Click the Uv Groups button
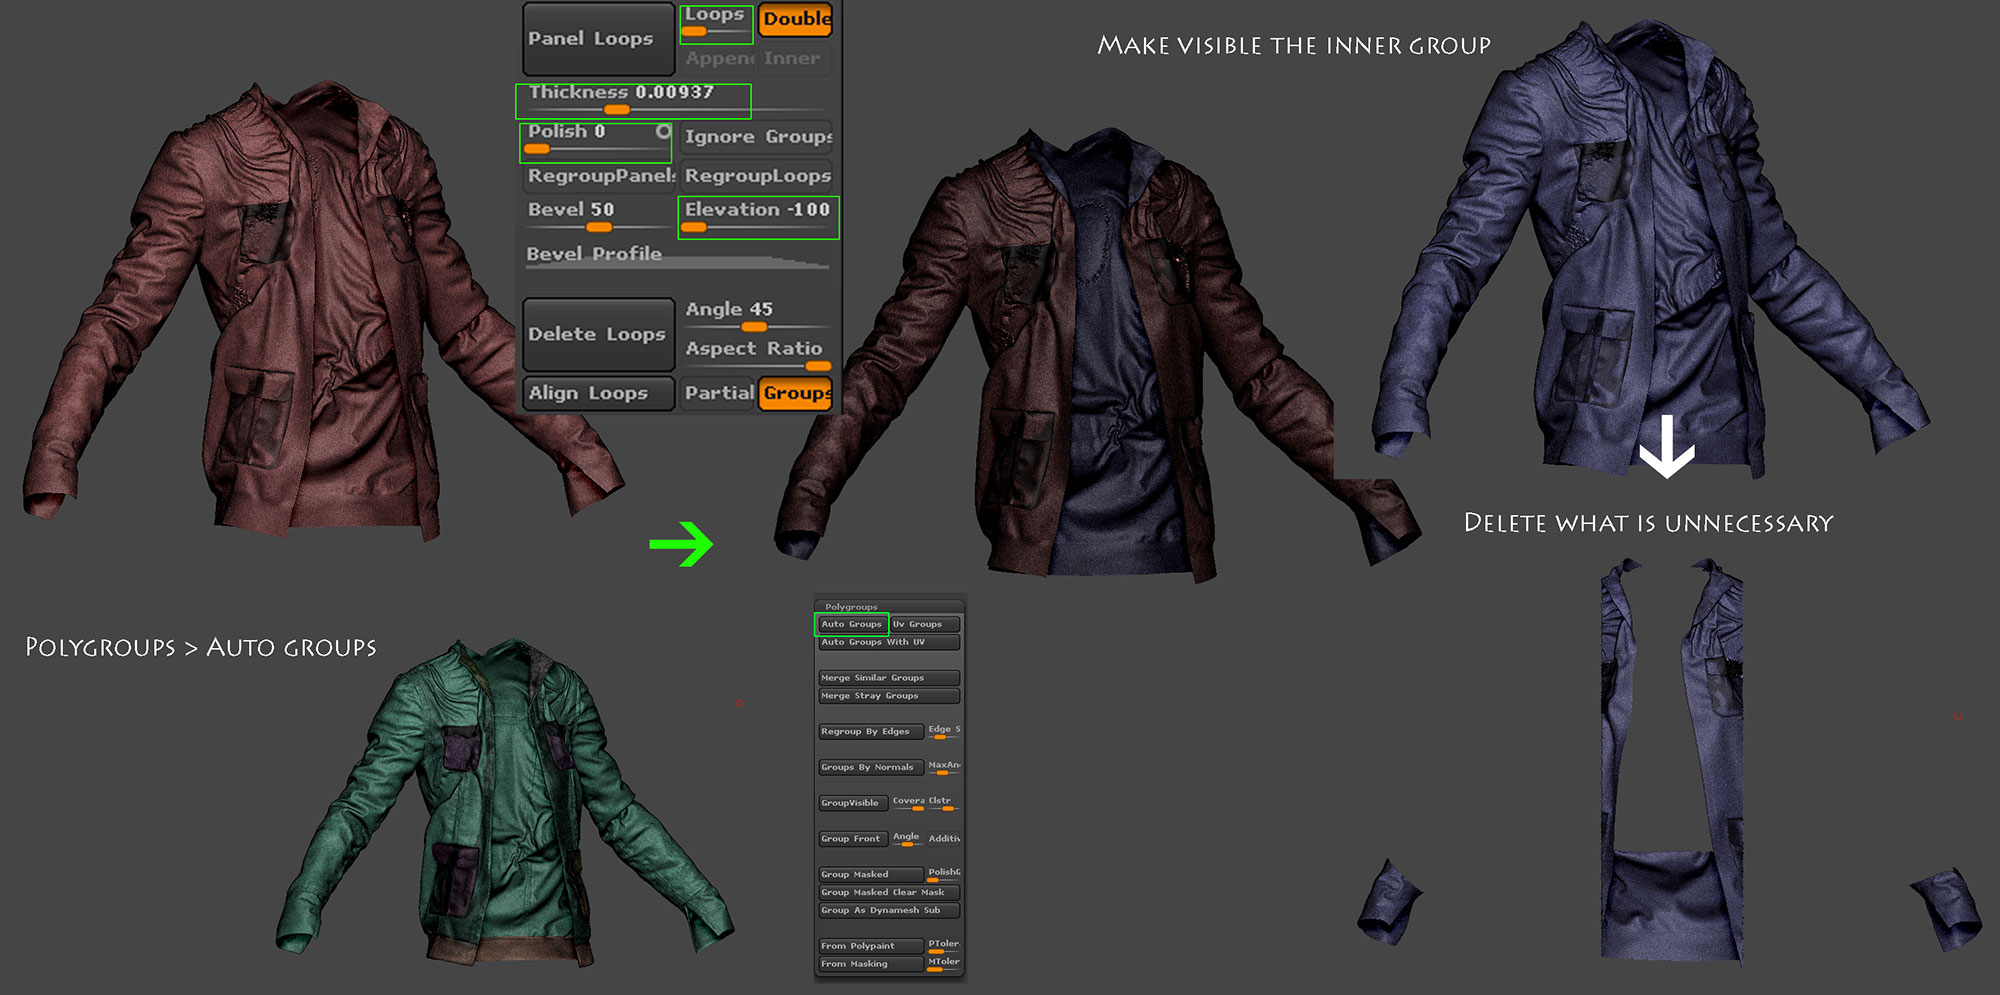The image size is (2000, 995). tap(925, 624)
